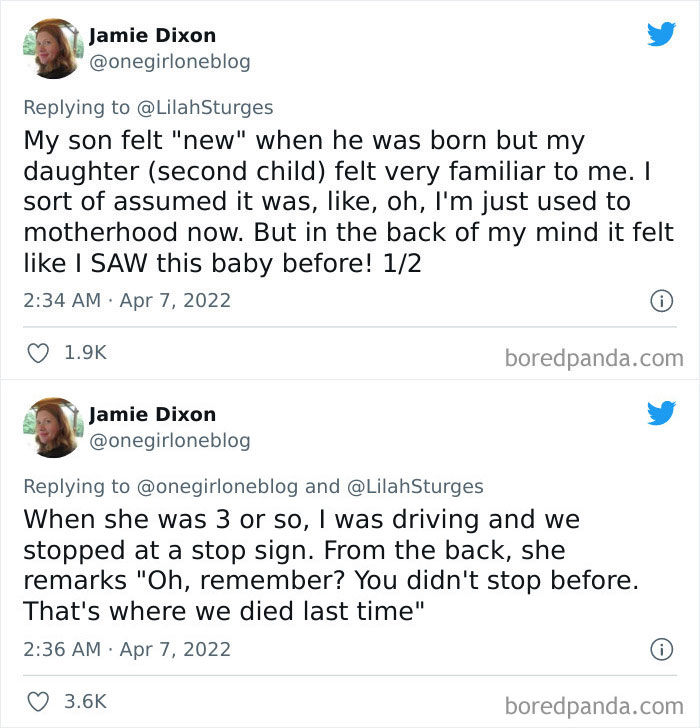Open @onegirloneblog handle in first tweet header

[x=169, y=62]
